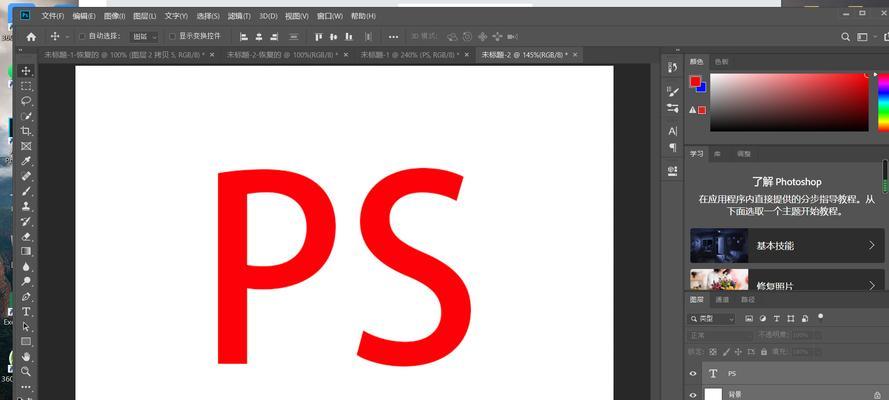889x400 pixels.
Task: Select the Spot Healing Brush tool
Action: pyautogui.click(x=26, y=176)
